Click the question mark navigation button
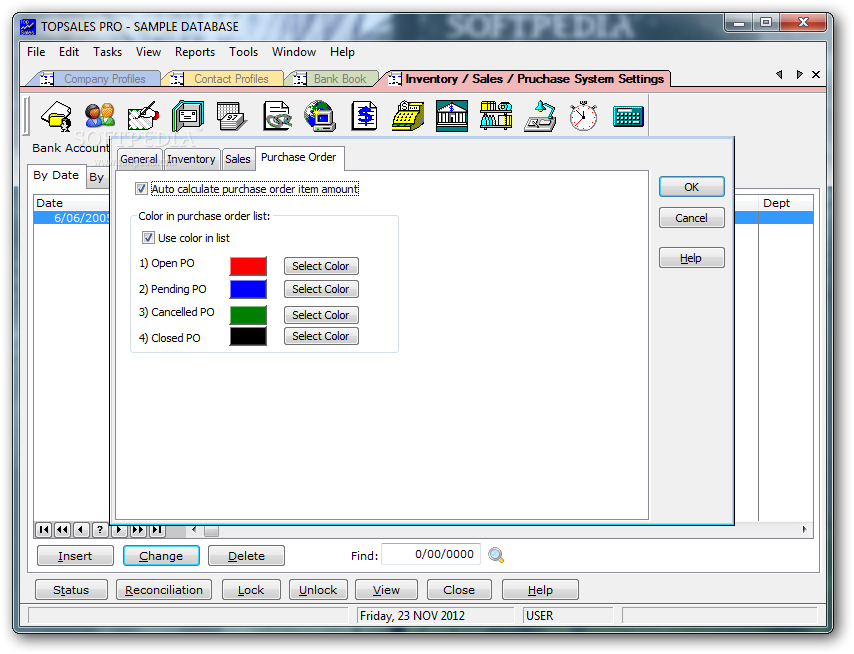Viewport: 854px width, 654px height. [100, 529]
